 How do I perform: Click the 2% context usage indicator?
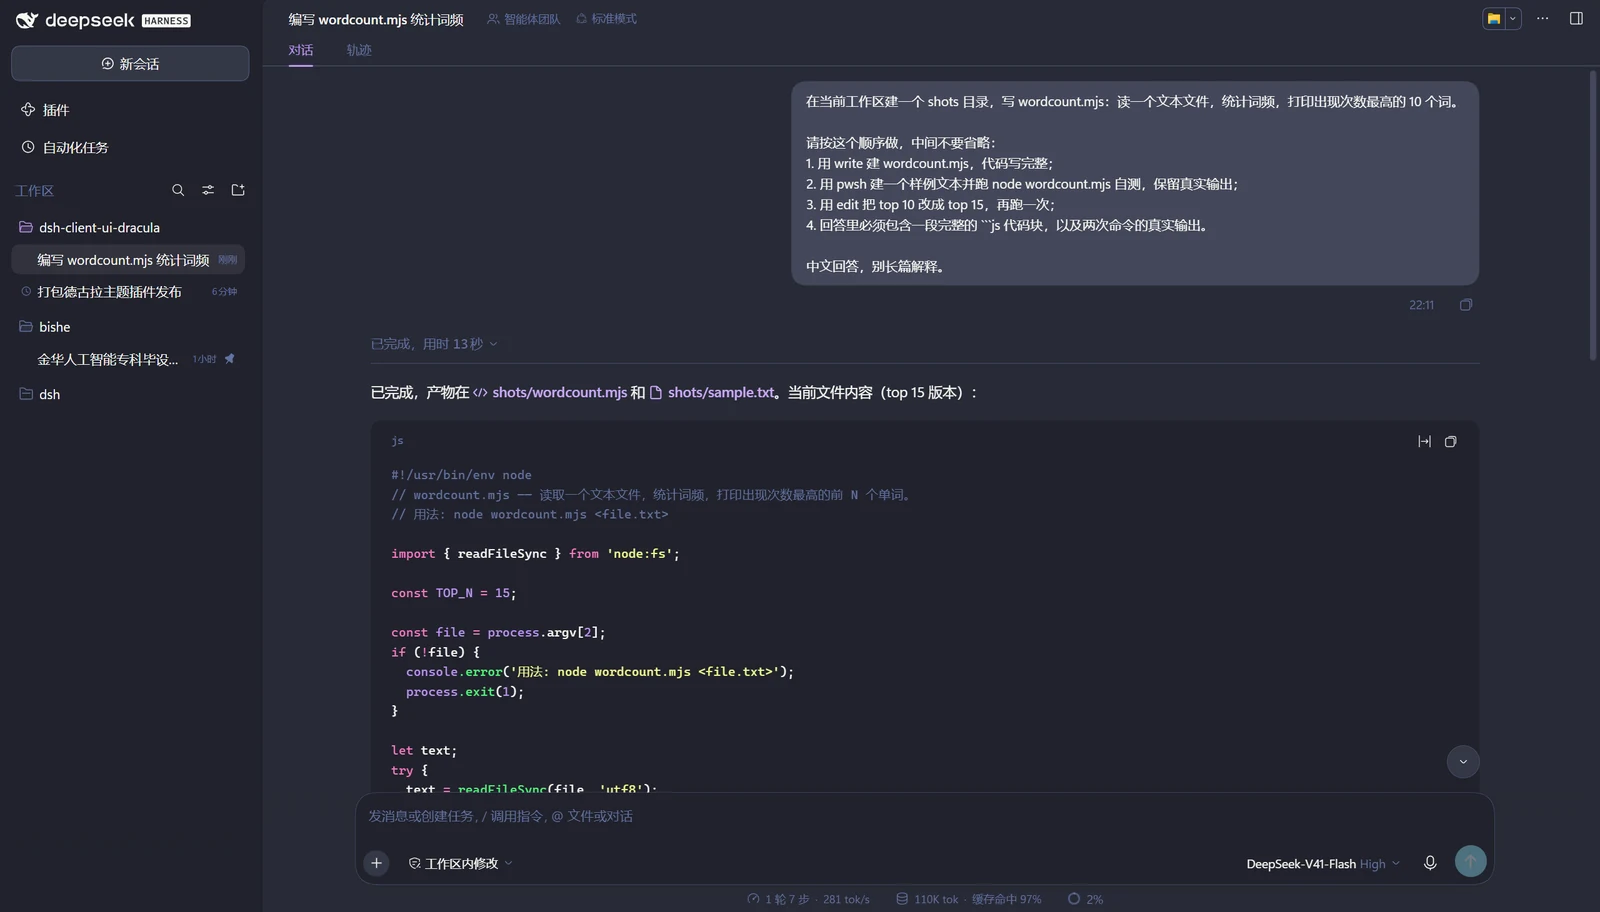pos(1085,899)
